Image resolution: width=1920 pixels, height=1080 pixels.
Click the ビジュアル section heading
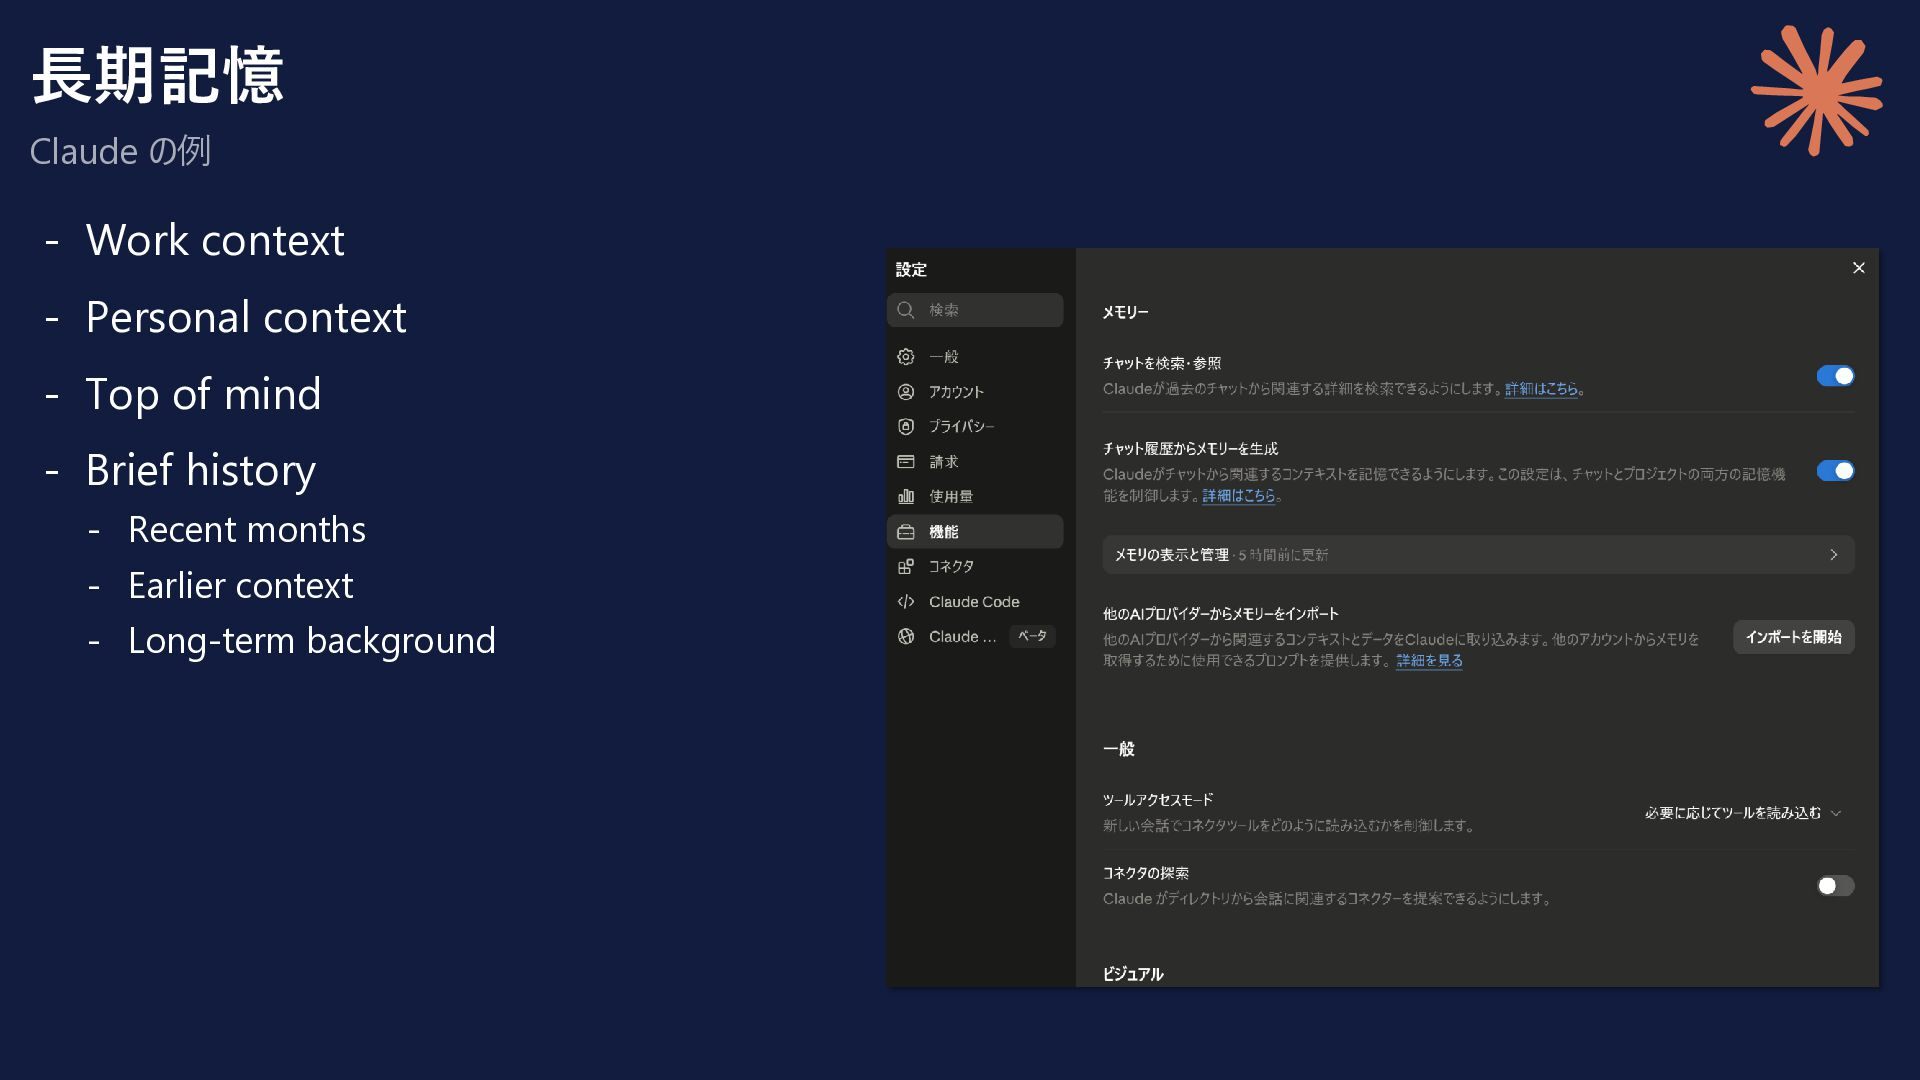click(x=1133, y=974)
